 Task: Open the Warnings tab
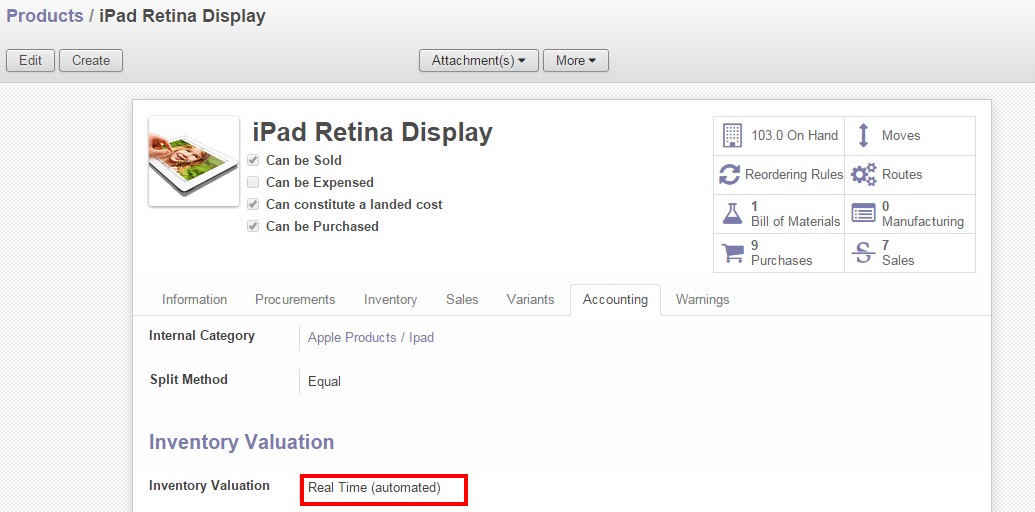[x=702, y=300]
